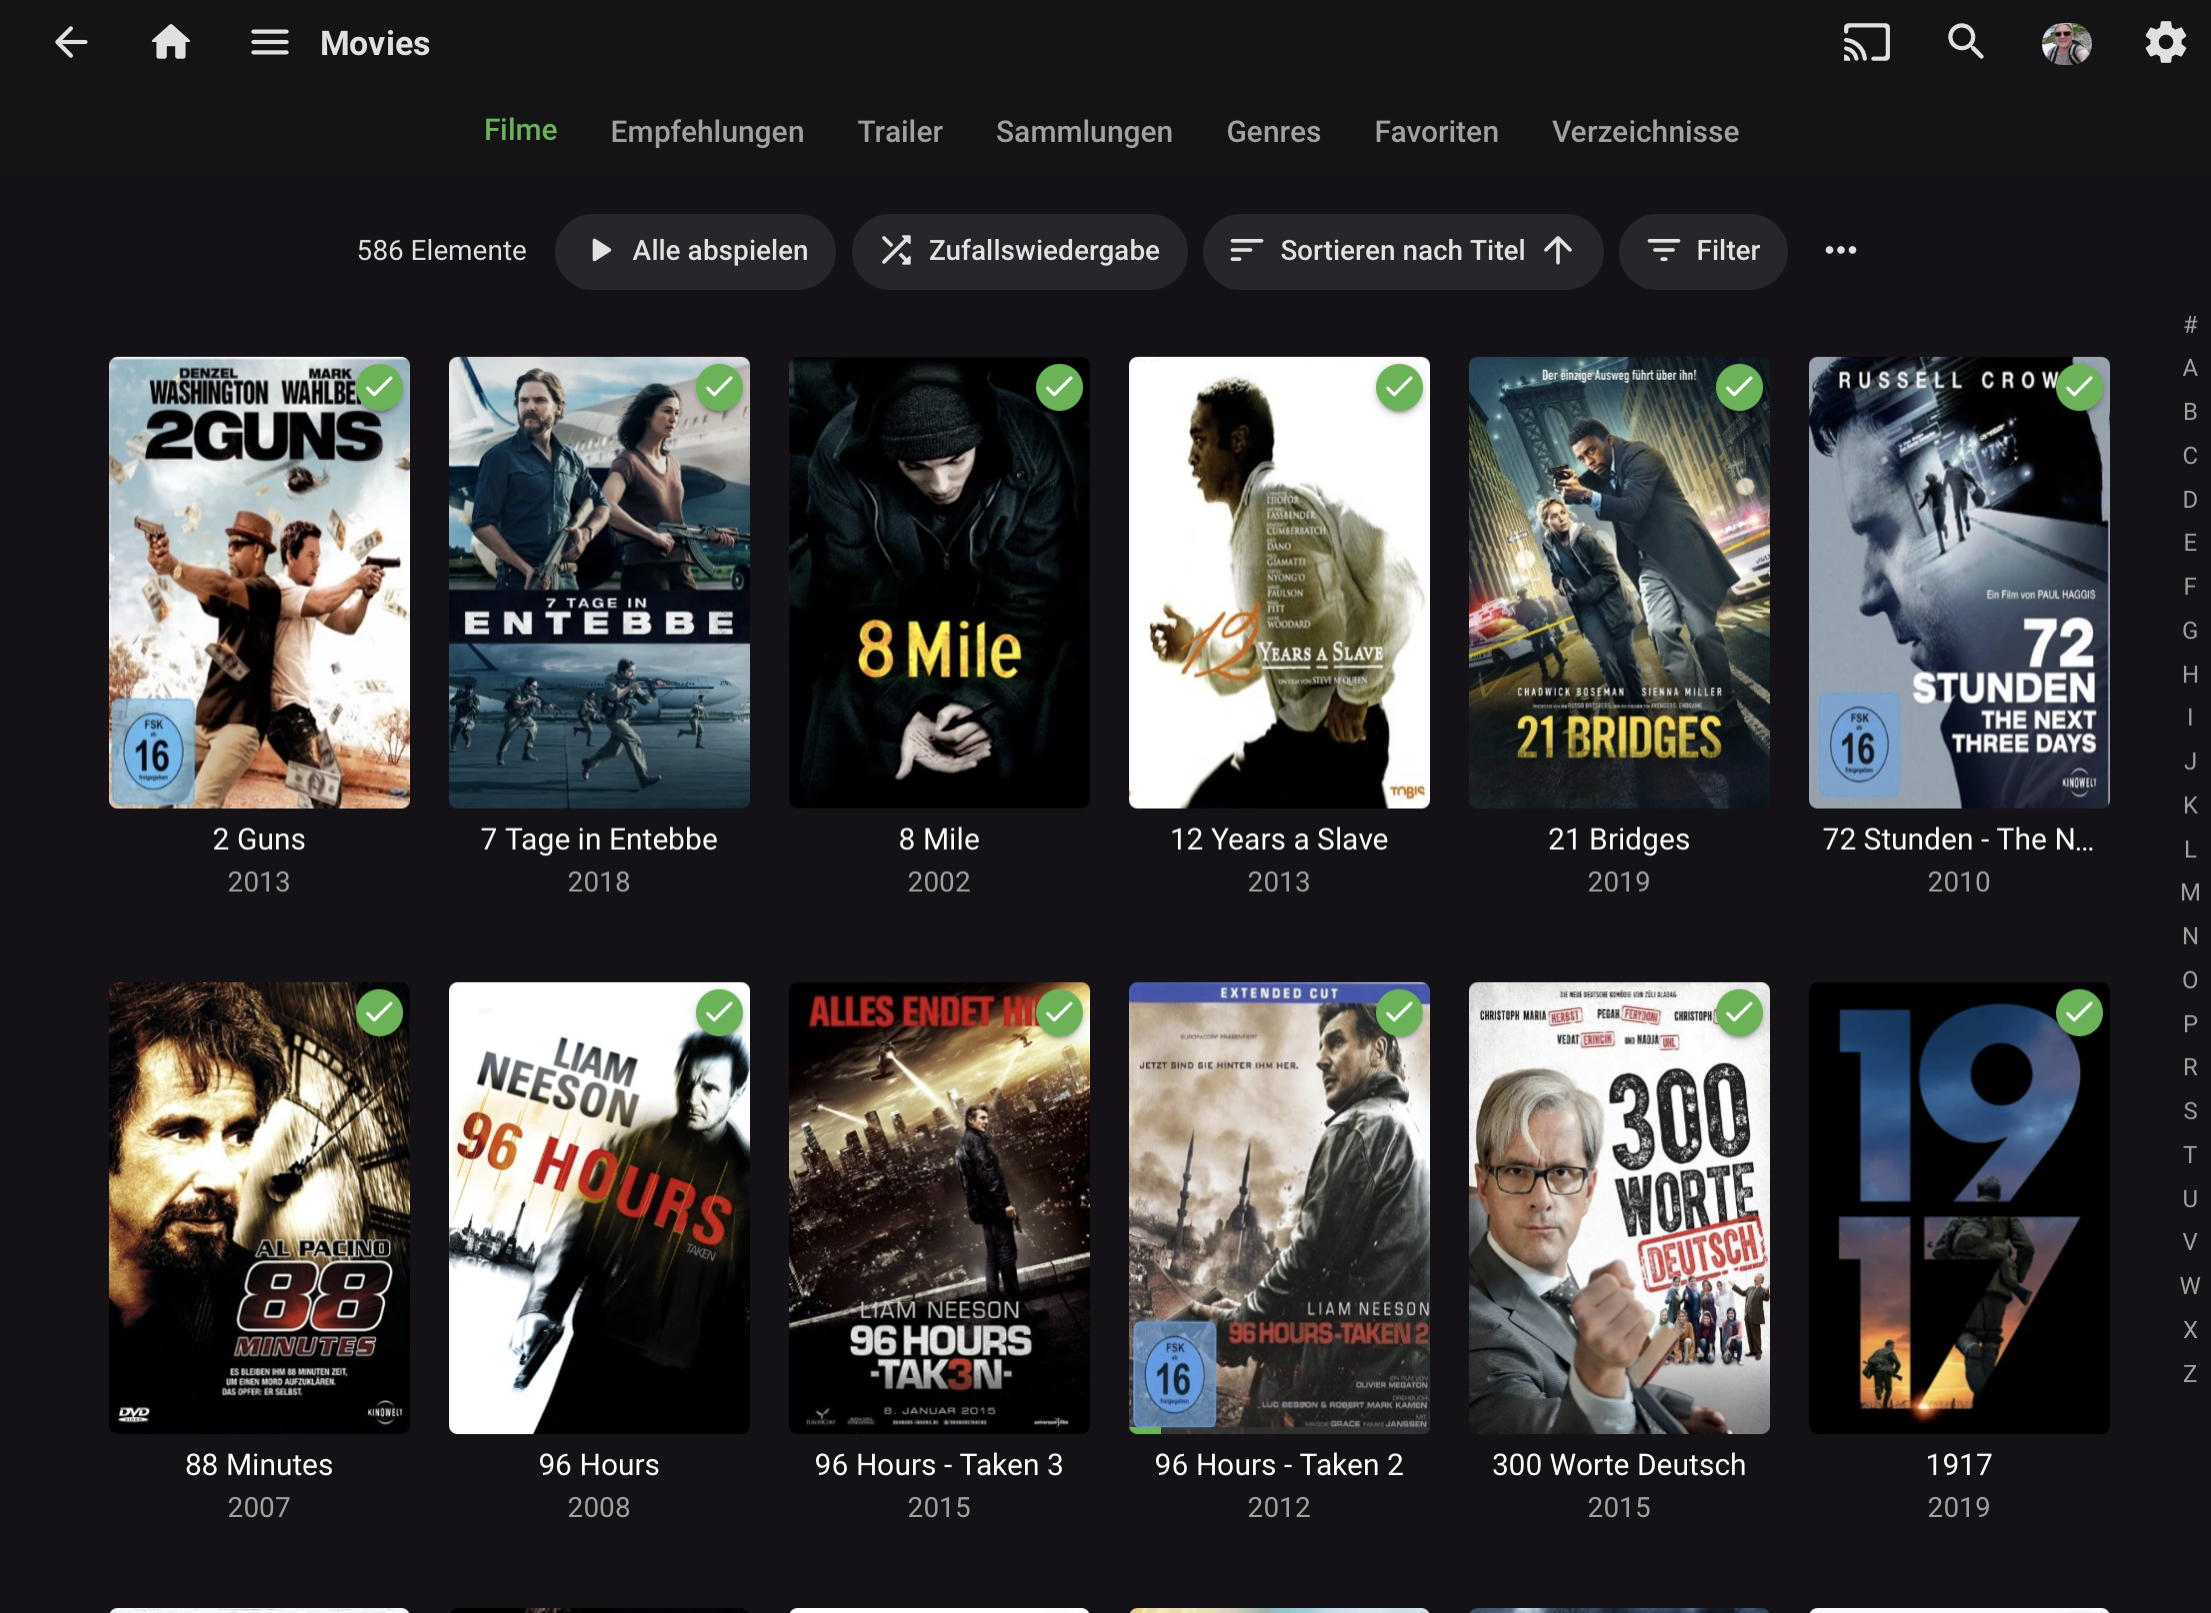The image size is (2211, 1613).
Task: Switch to the Filme tab
Action: coord(520,131)
